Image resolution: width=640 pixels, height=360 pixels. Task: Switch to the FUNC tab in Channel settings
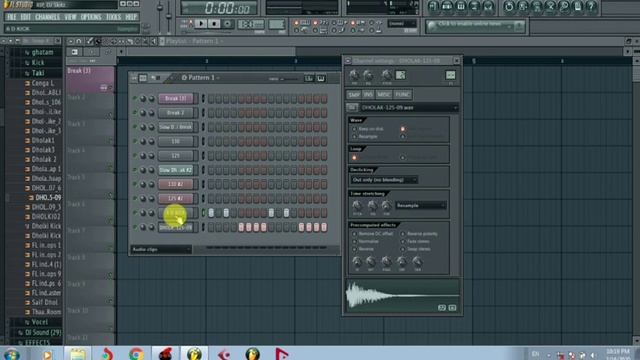(402, 95)
